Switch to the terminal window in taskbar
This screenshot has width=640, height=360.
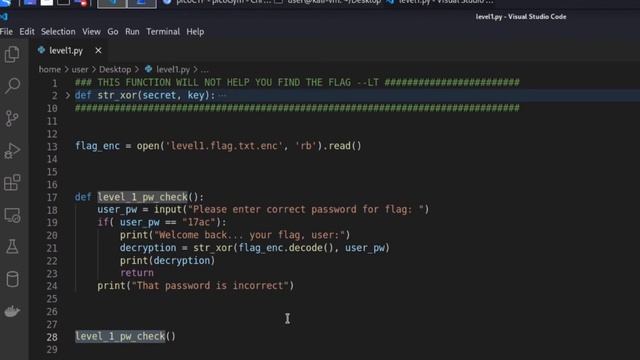pyautogui.click(x=329, y=2)
